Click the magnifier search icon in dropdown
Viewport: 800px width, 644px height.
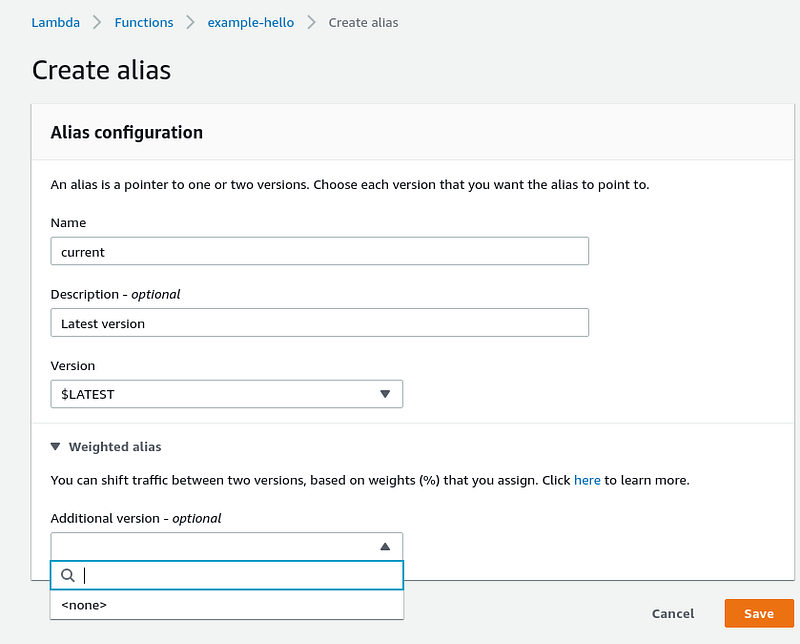coord(67,575)
